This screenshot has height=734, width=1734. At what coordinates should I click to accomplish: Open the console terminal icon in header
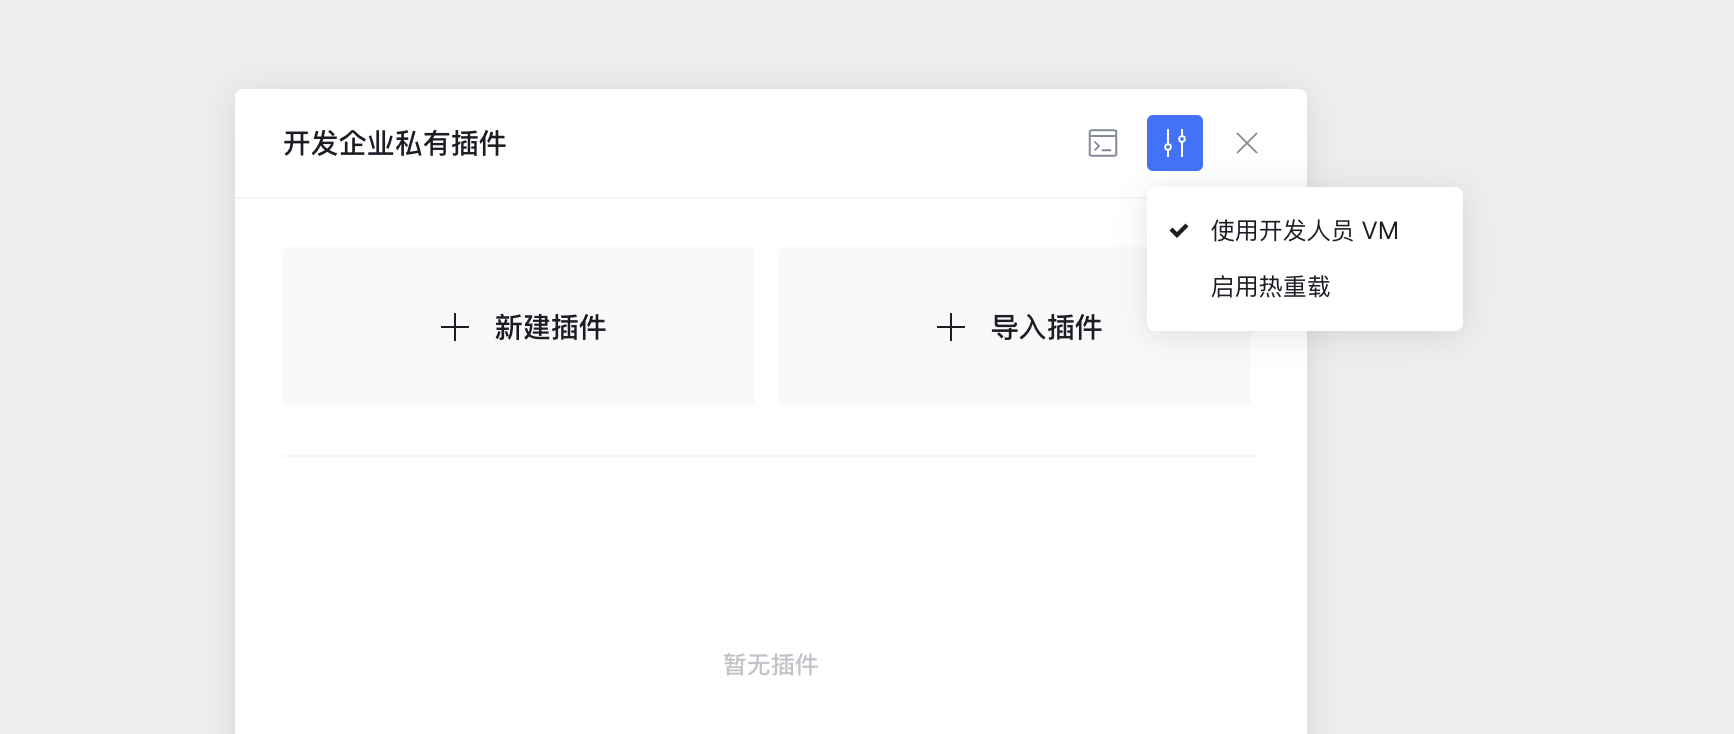pyautogui.click(x=1102, y=143)
